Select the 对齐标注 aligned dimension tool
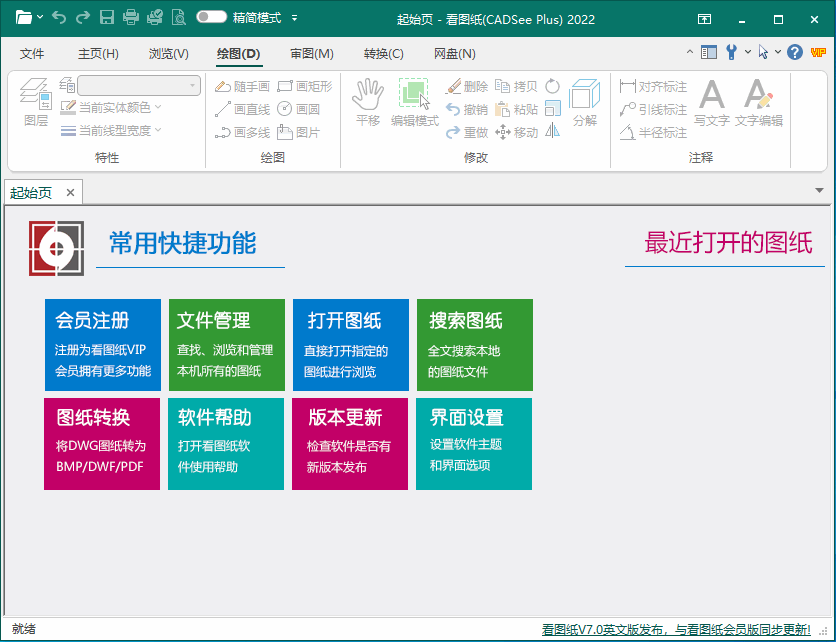Image resolution: width=836 pixels, height=642 pixels. [653, 86]
